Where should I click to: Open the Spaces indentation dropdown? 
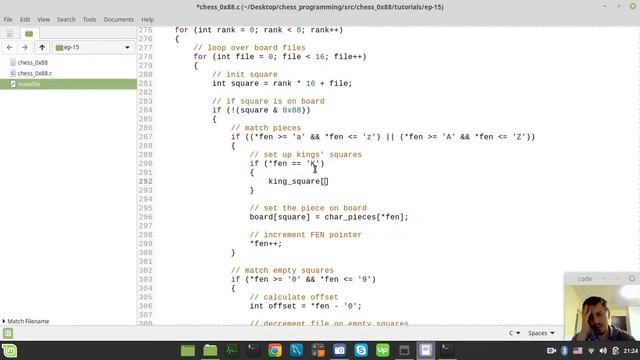(541, 333)
